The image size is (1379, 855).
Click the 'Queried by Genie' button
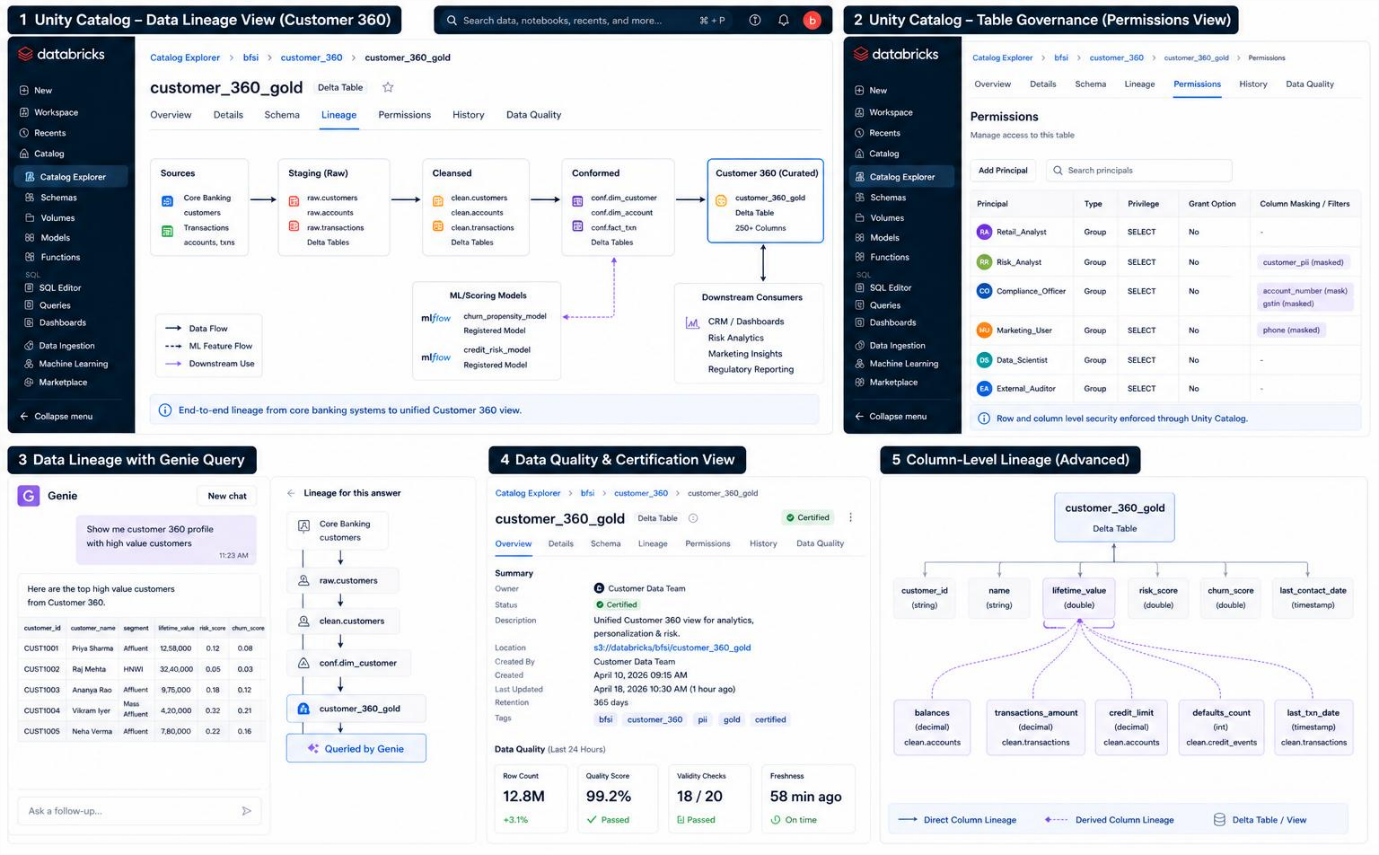point(356,748)
